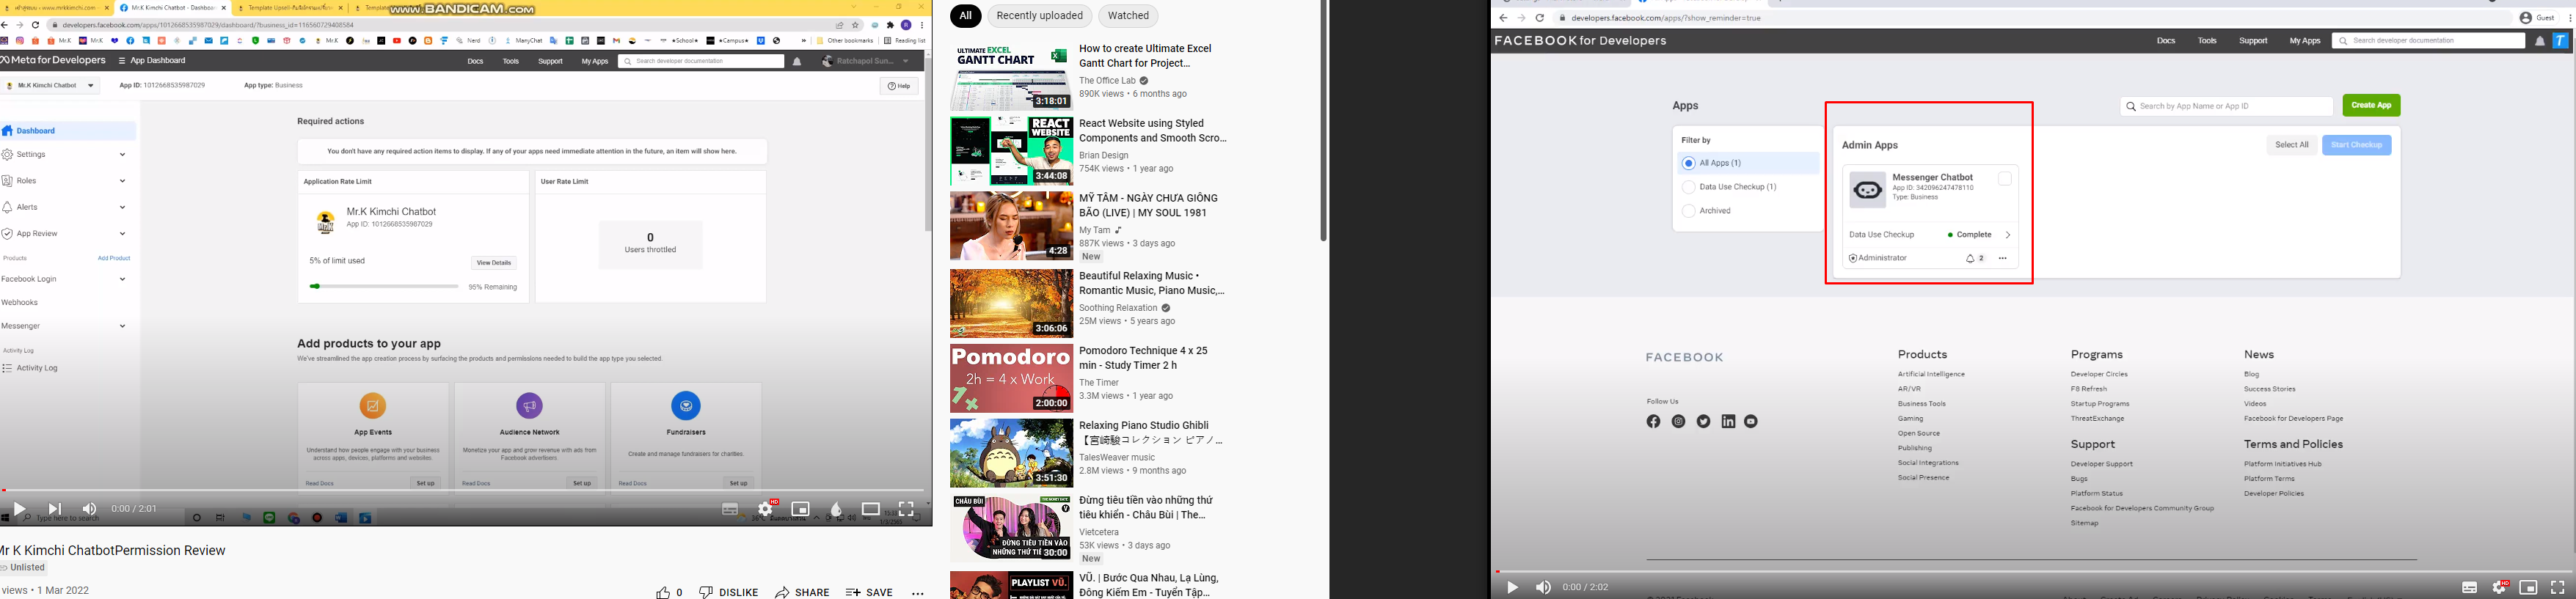Toggle subtitles on the 2:02 video
2576x599 pixels.
[x=2469, y=587]
